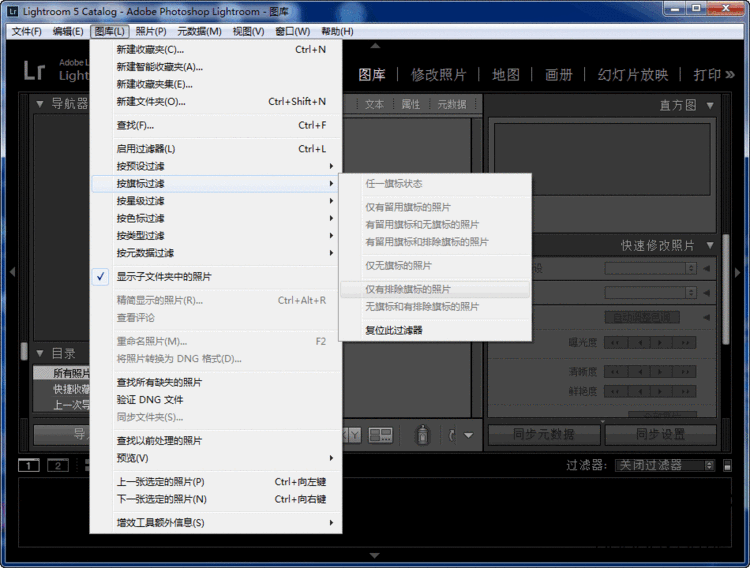Select 仅有排除旗标的照片 filter option

(435, 290)
